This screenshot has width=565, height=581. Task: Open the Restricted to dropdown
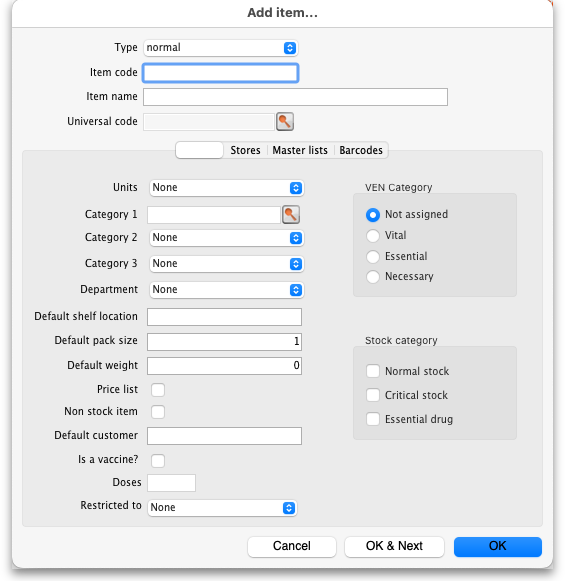[x=222, y=508]
